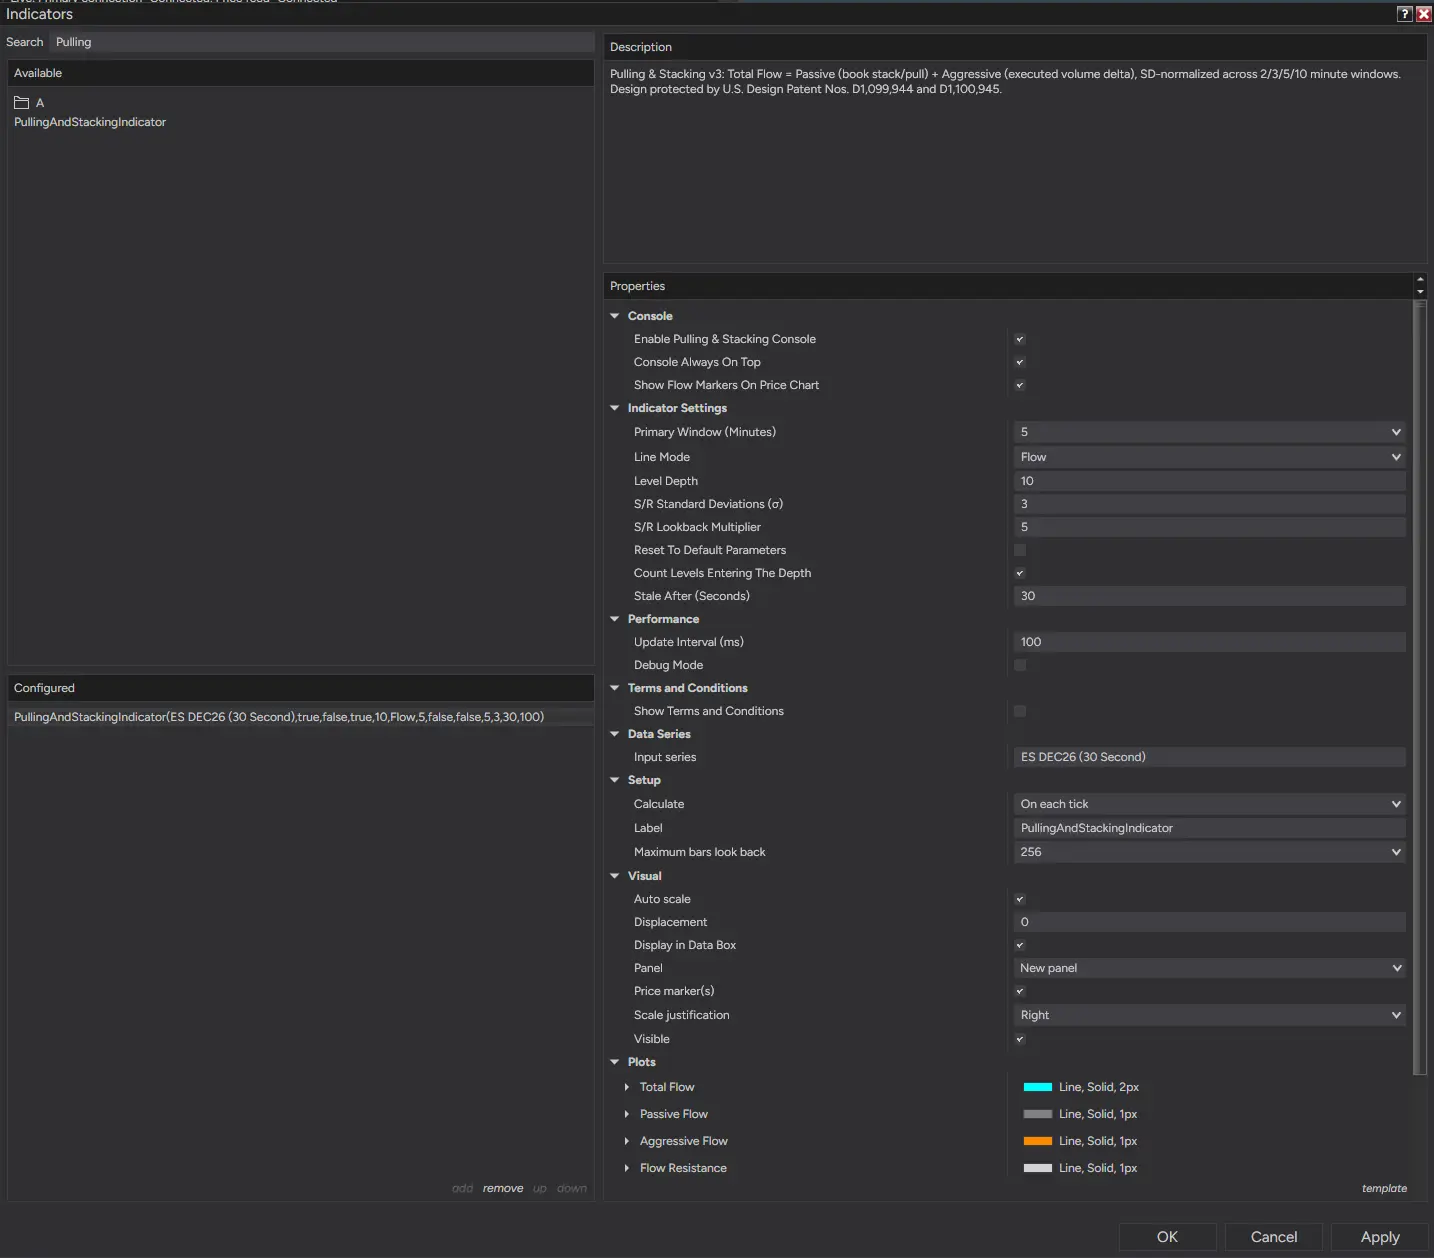Image resolution: width=1434 pixels, height=1258 pixels.
Task: Collapse the Performance section
Action: [x=615, y=619]
